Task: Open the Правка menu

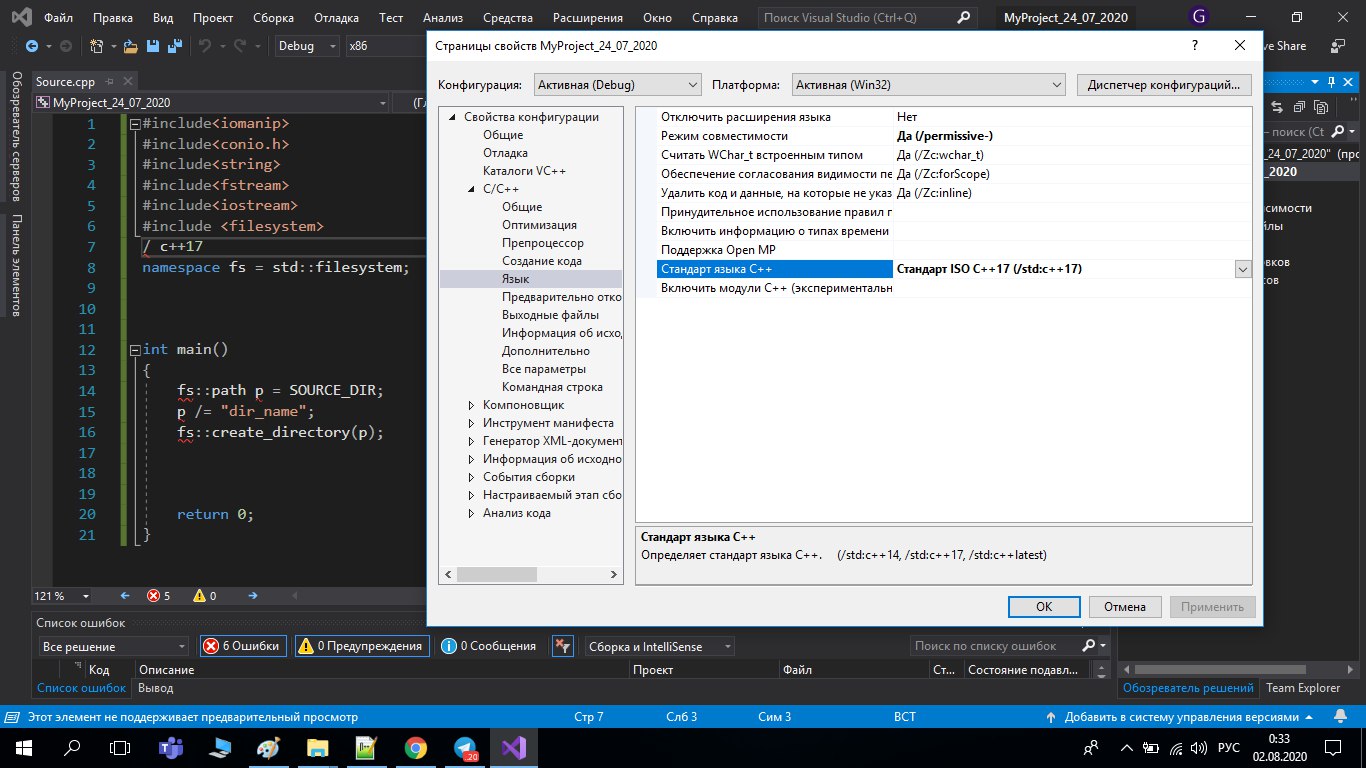Action: pos(112,17)
